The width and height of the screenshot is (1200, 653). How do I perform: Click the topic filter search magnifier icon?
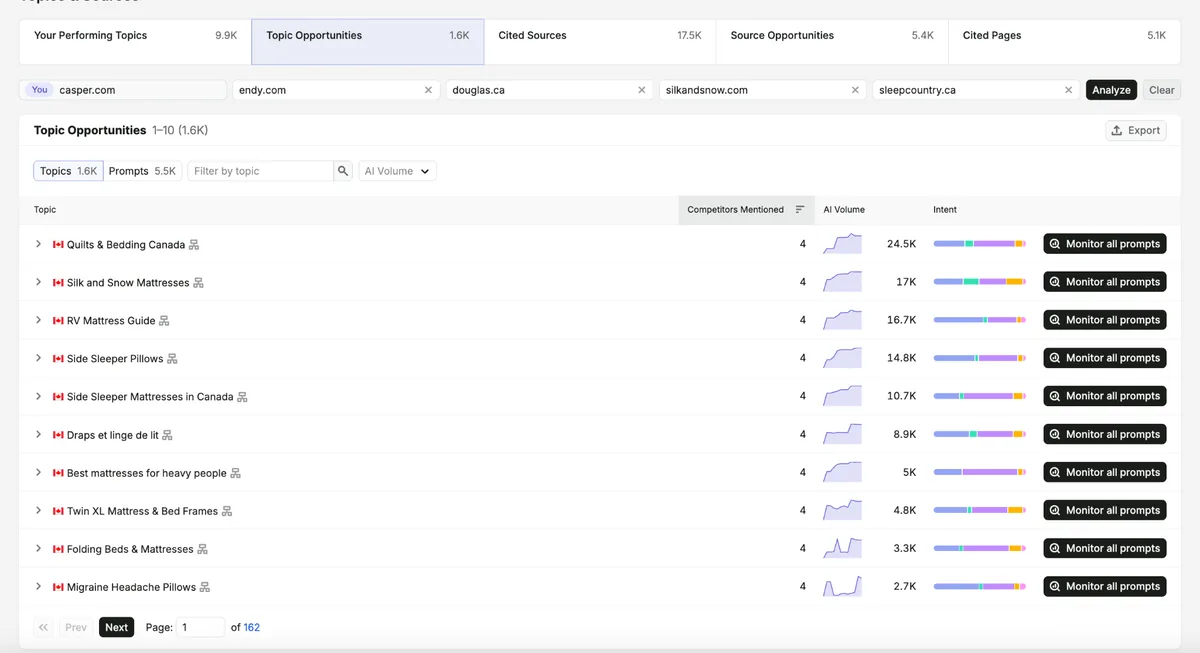click(x=344, y=171)
